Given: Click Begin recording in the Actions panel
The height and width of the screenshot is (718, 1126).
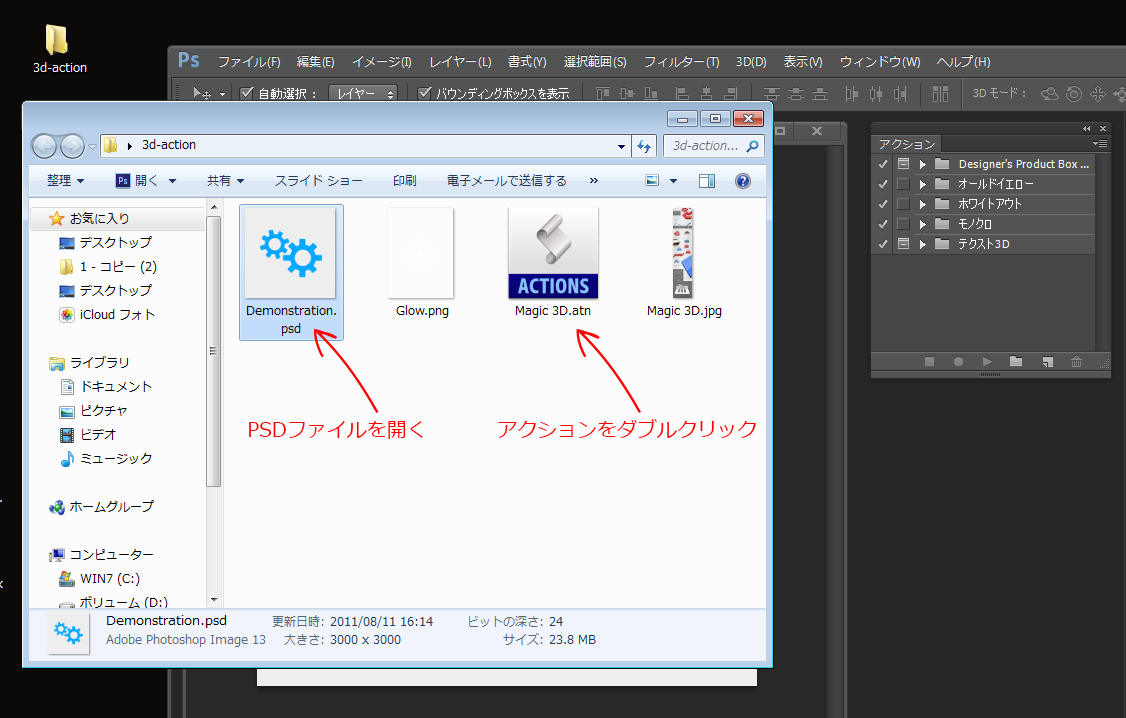Looking at the screenshot, I should point(958,361).
